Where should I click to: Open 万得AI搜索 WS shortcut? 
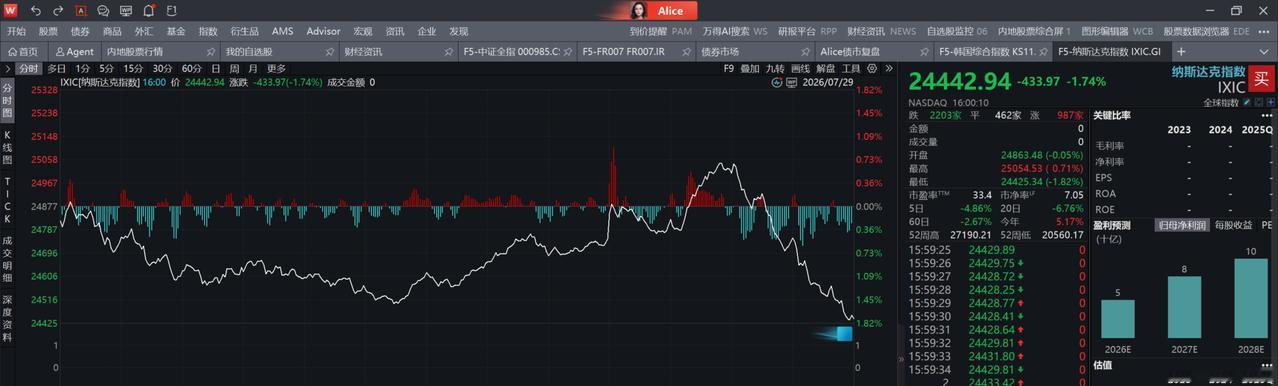tap(735, 31)
